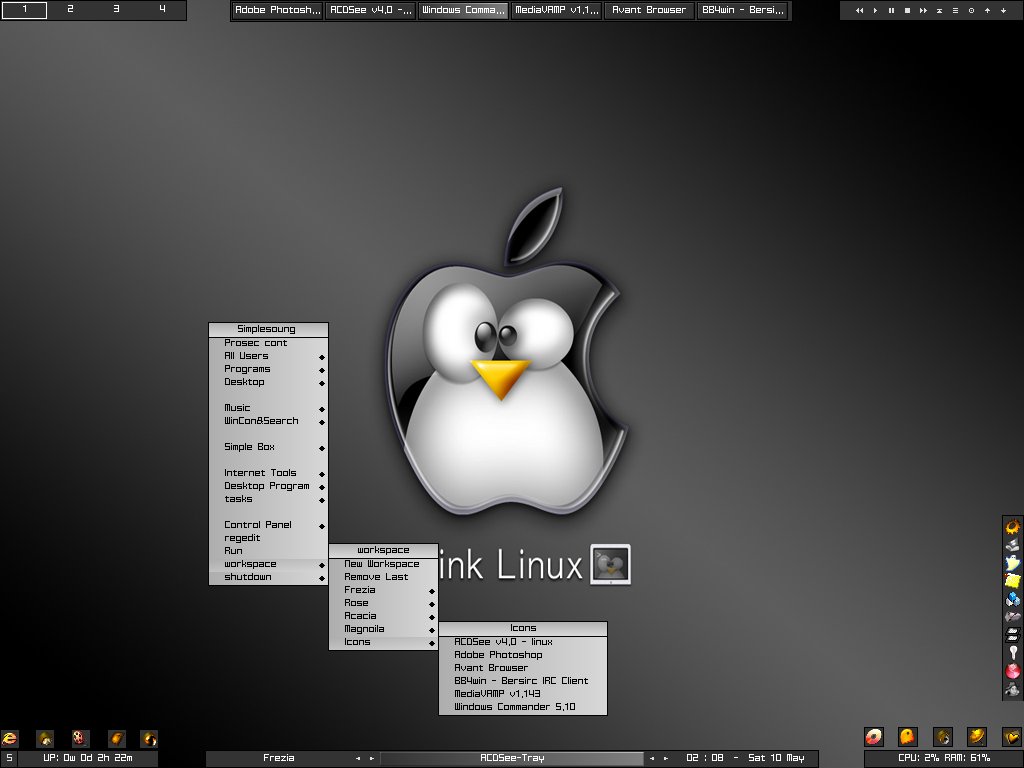Click the scanner icon in side dock

(x=1012, y=545)
